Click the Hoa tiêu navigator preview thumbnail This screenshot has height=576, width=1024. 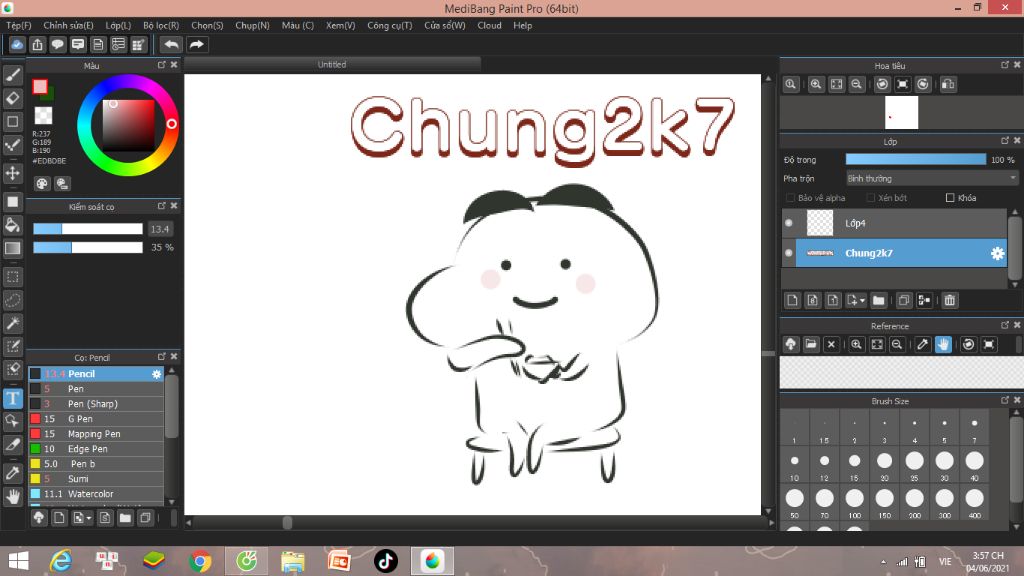(x=901, y=113)
